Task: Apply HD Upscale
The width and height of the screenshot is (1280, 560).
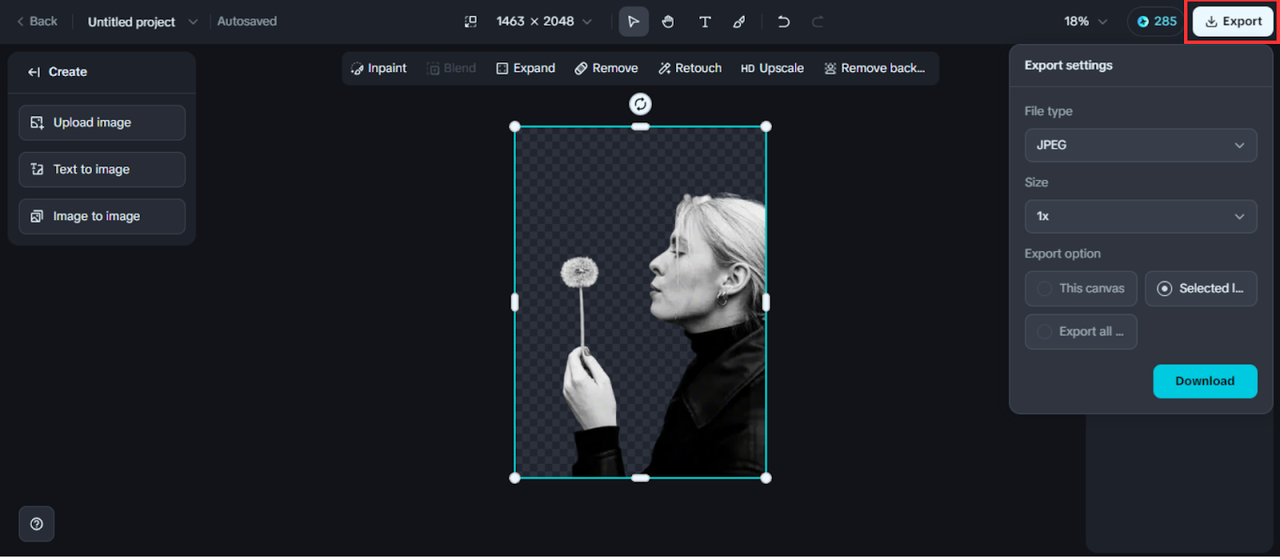Action: (x=772, y=68)
